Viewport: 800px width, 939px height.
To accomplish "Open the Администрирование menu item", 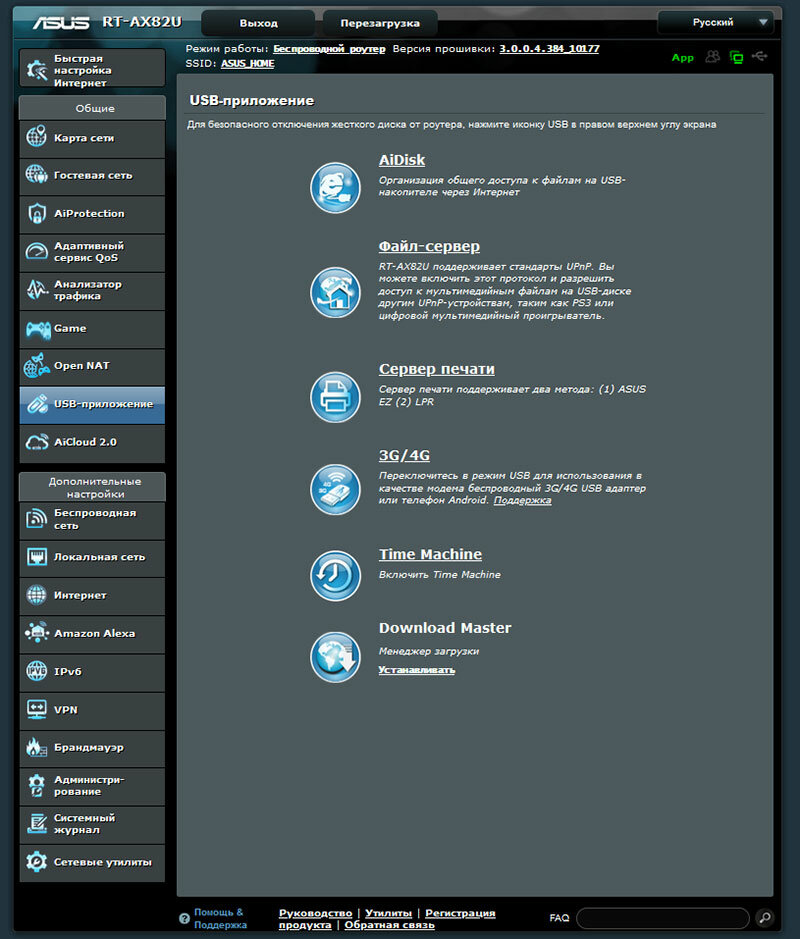I will (92, 786).
